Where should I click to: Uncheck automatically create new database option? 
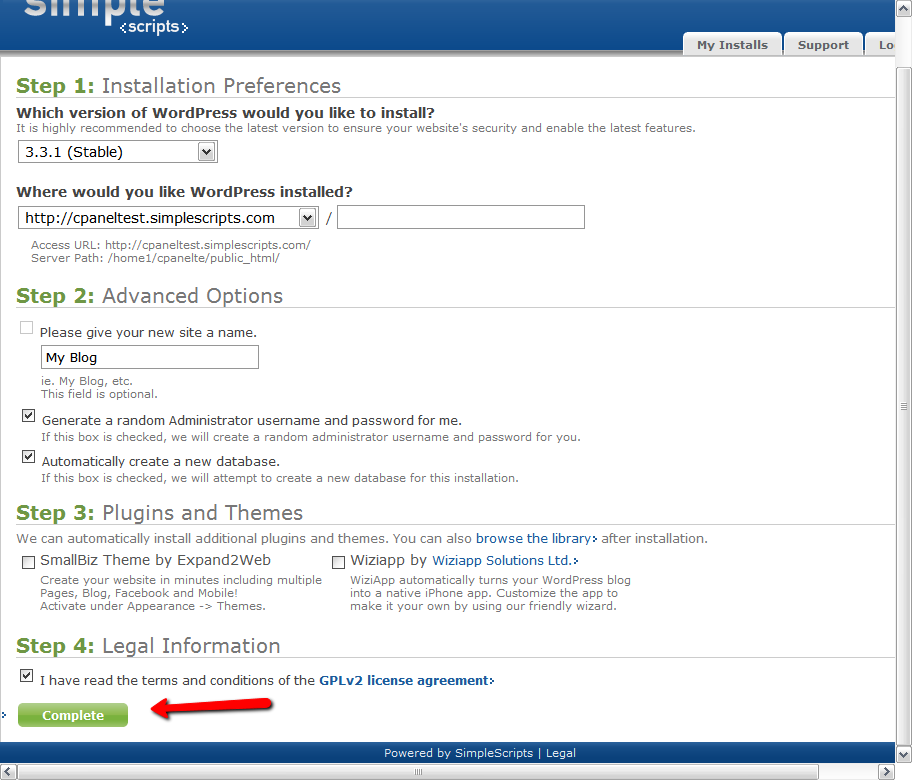point(28,457)
